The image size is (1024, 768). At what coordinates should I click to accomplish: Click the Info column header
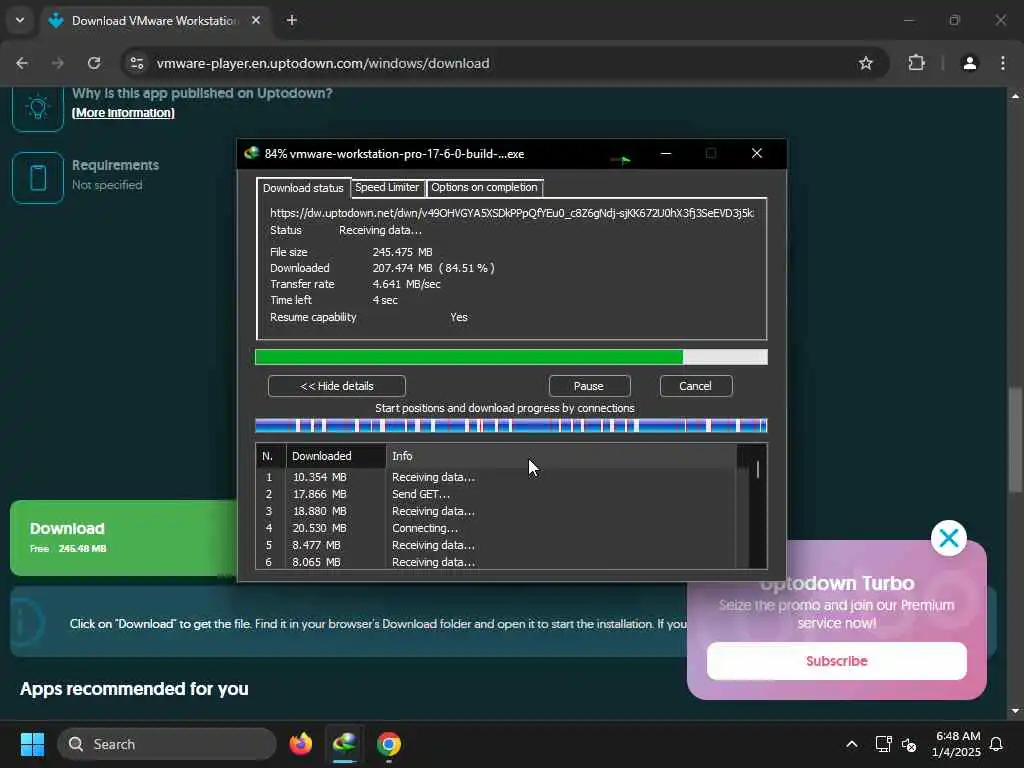[x=561, y=456]
